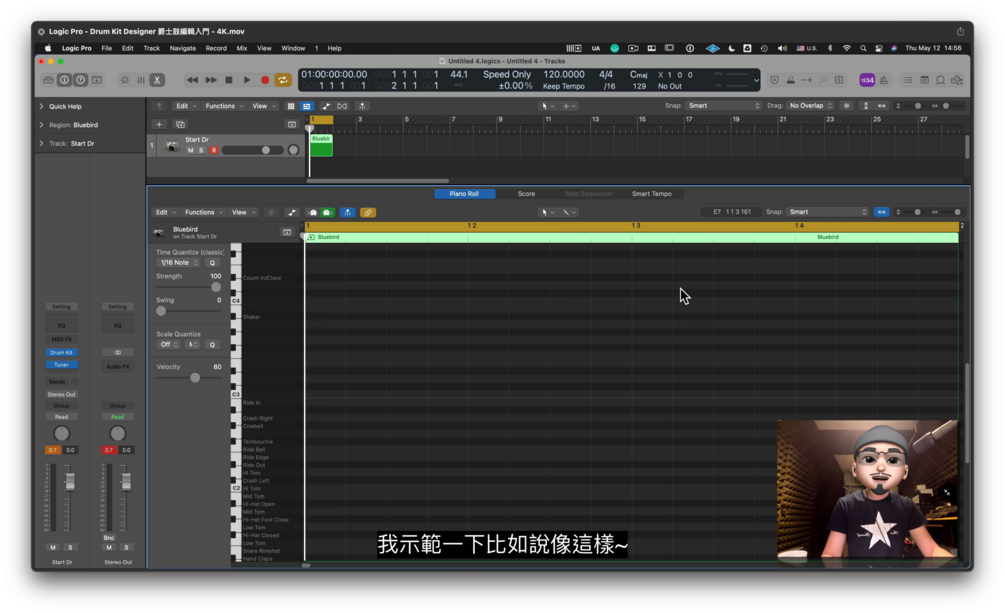The width and height of the screenshot is (1005, 613).
Task: Open the Scale Quantize Off dropdown
Action: coord(169,345)
